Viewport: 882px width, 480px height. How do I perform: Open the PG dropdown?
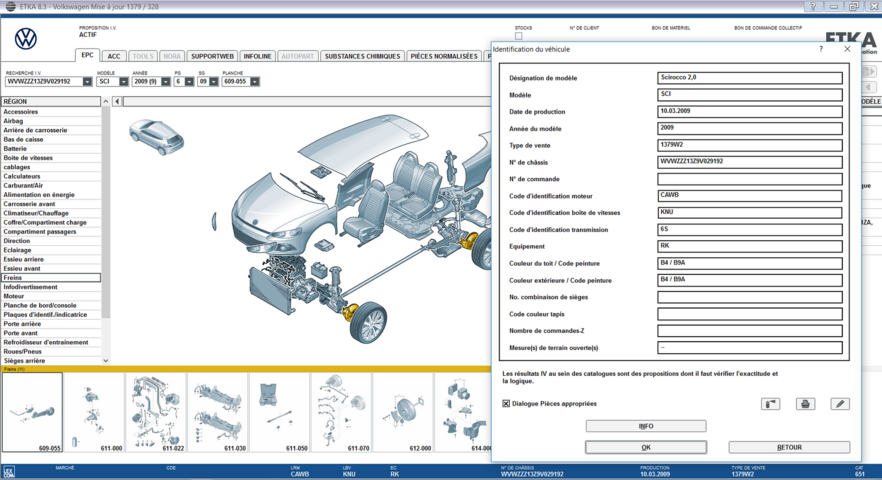(x=189, y=82)
